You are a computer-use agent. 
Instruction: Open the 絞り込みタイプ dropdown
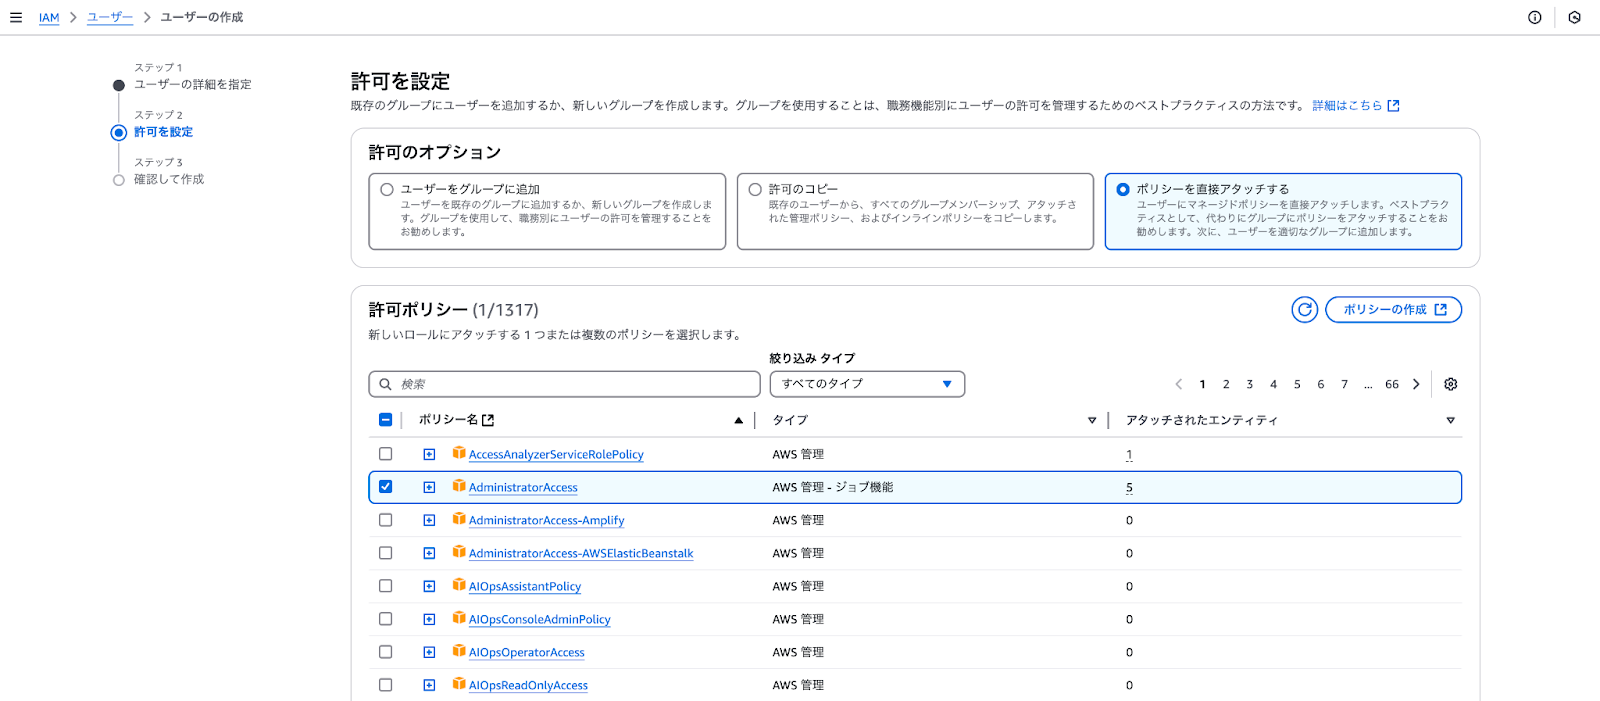pos(867,384)
